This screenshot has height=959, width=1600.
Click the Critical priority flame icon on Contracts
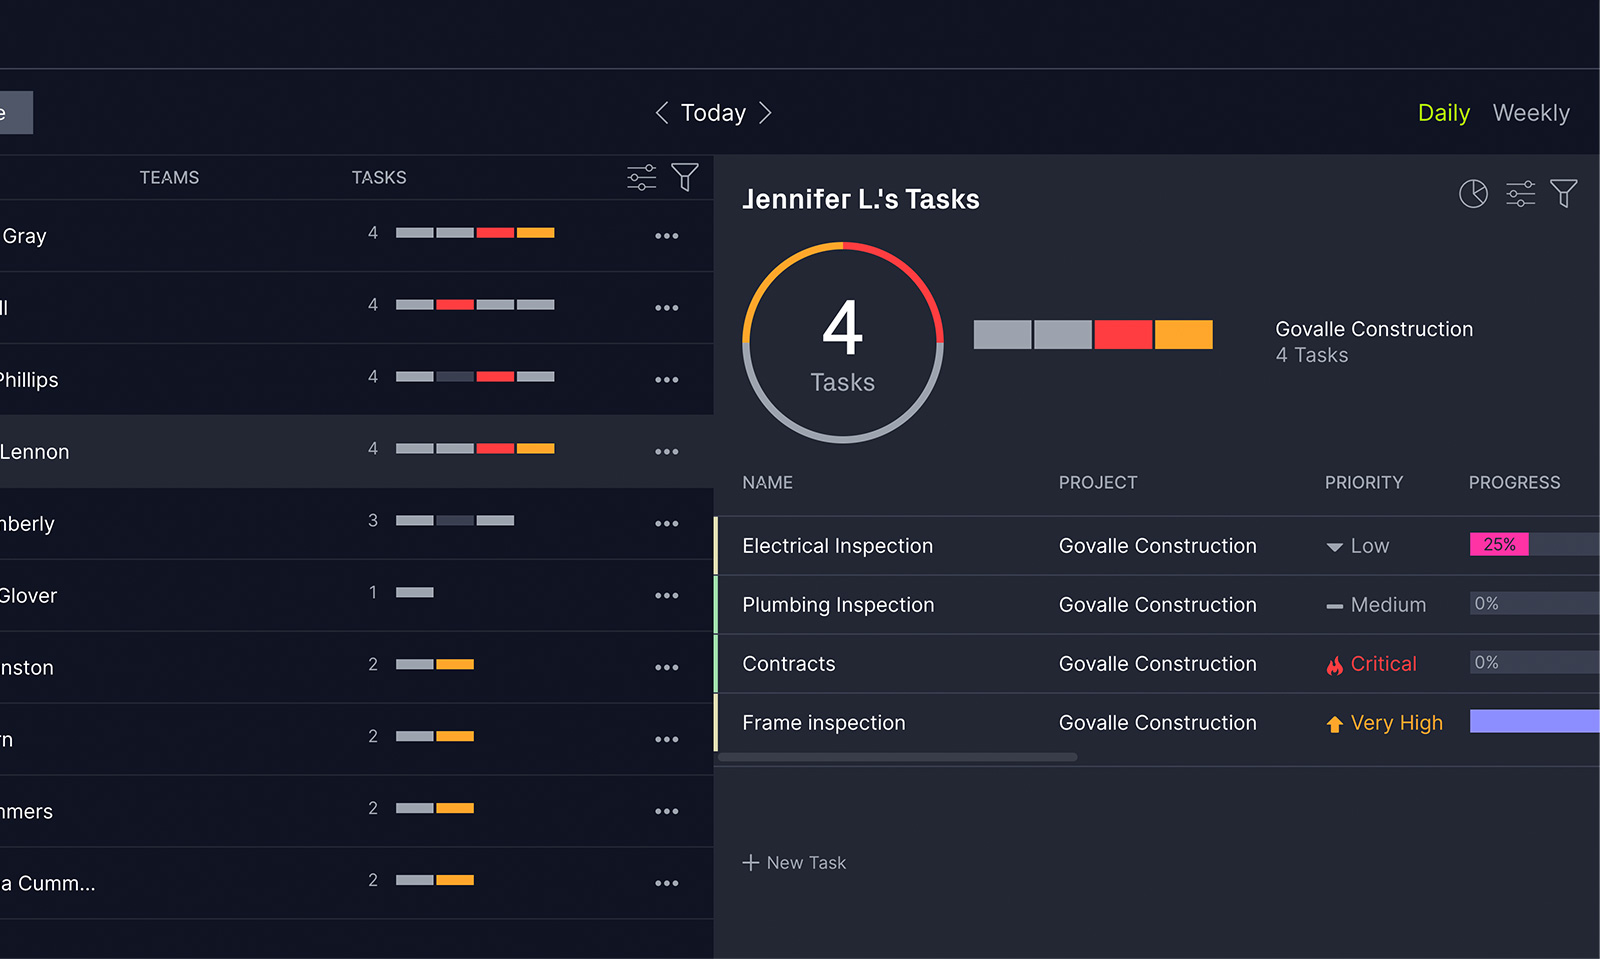click(x=1335, y=663)
